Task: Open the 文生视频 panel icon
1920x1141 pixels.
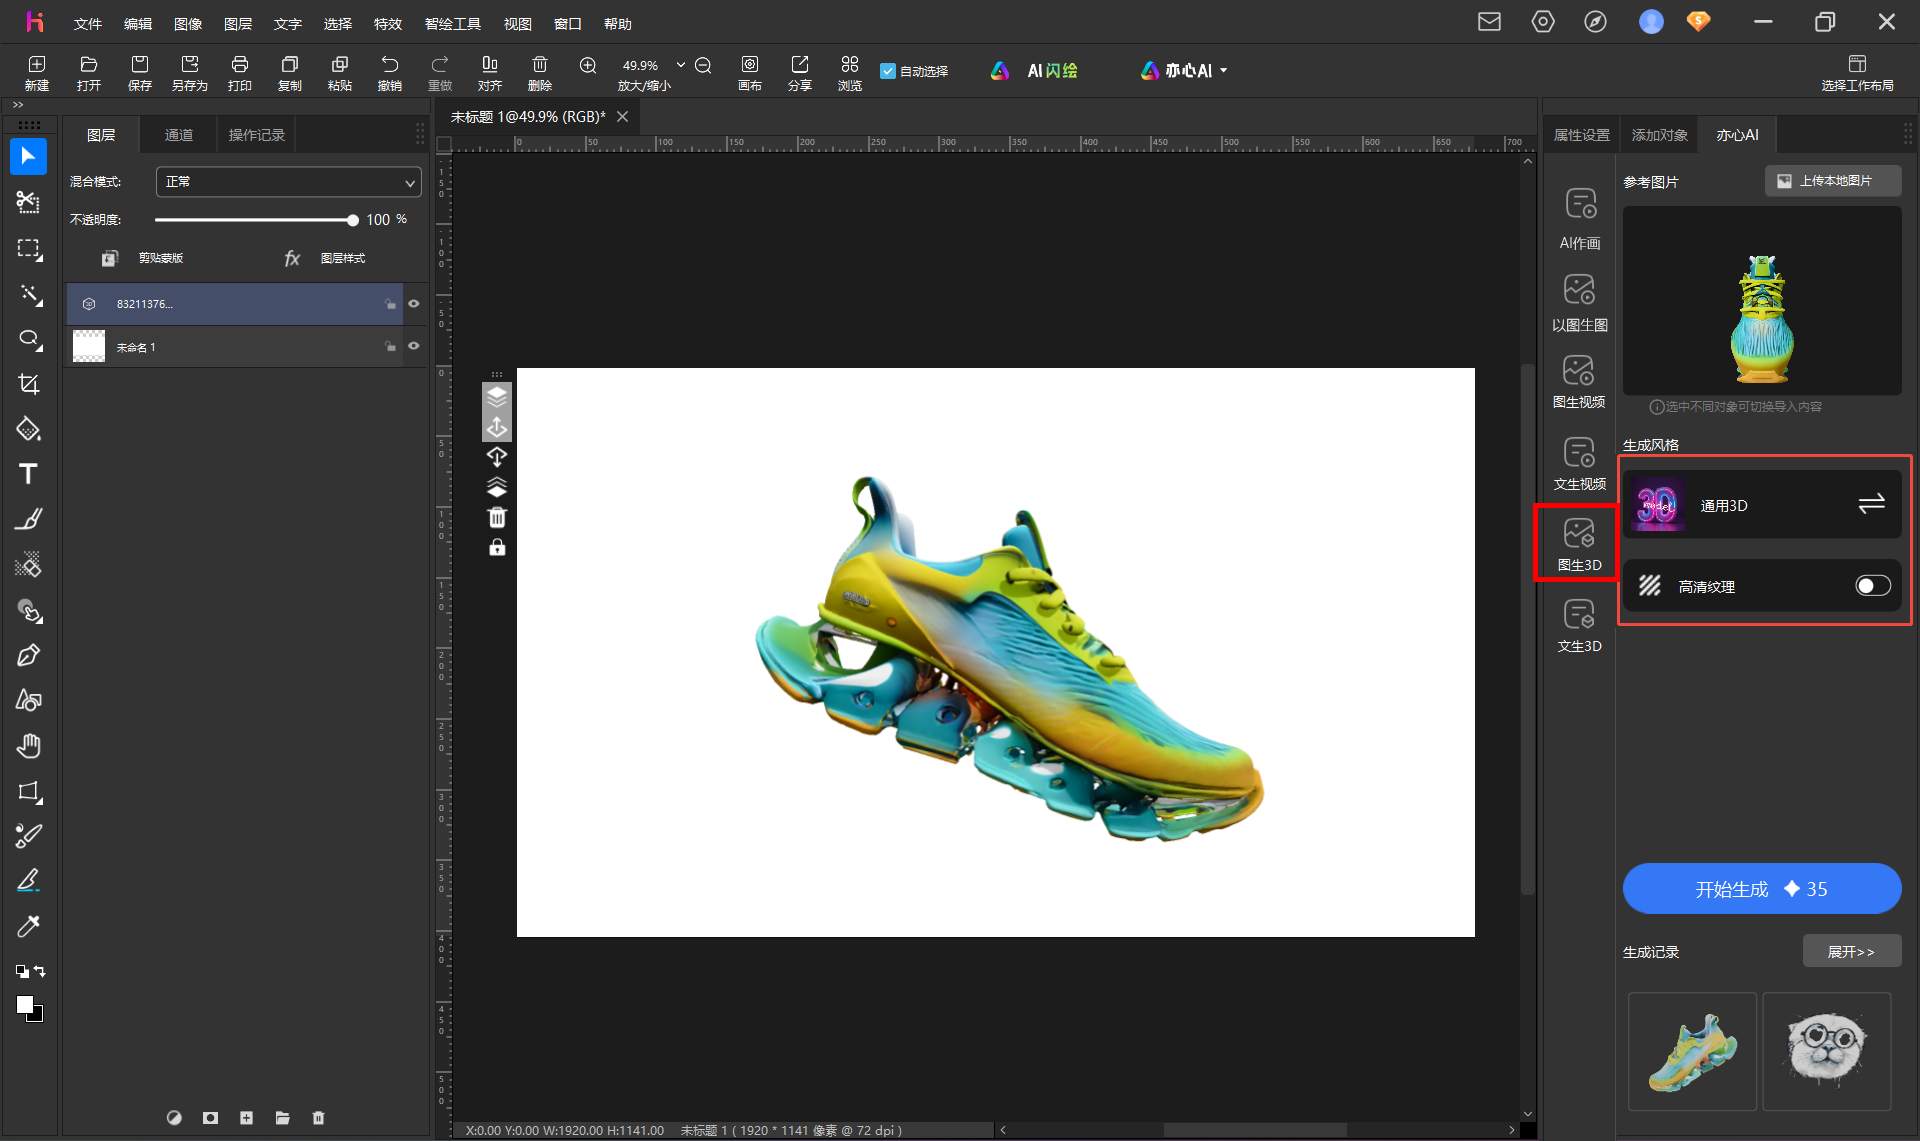Action: [x=1580, y=462]
